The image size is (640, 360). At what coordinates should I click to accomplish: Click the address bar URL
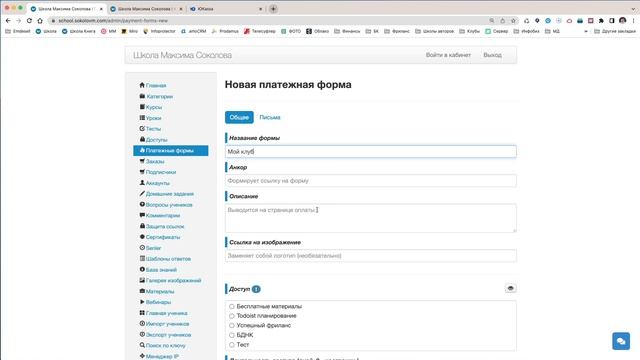tap(113, 20)
